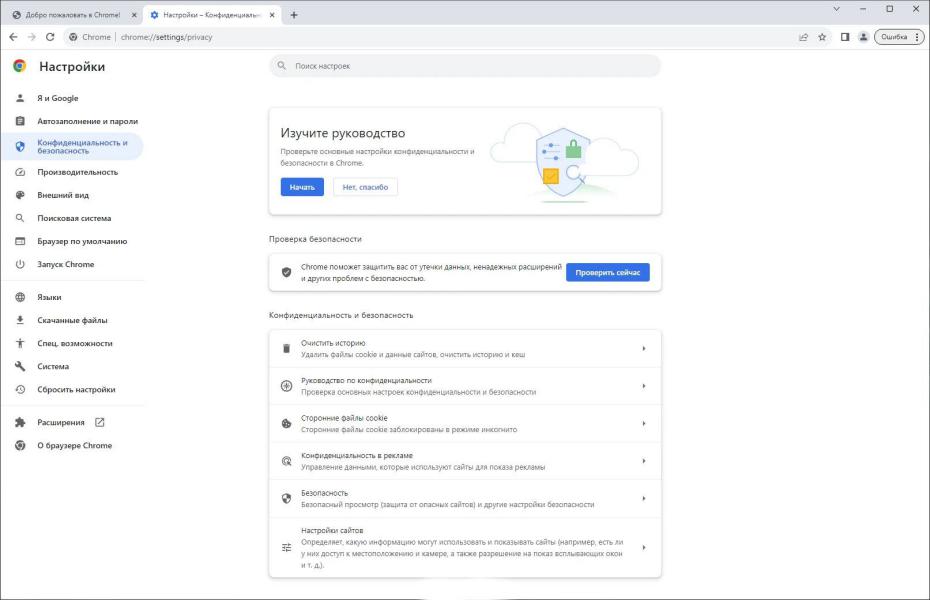The image size is (930, 600).
Task: Click the Конфиденциальность и безопасность section label
Action: coord(341,315)
